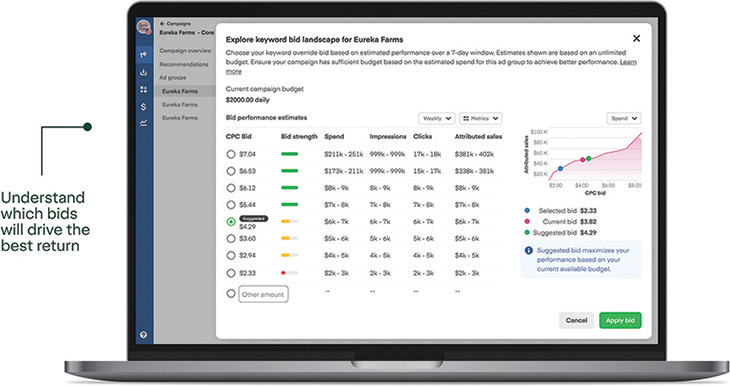Click the Other amount input field
Screen dimensions: 730x387
[x=263, y=294]
